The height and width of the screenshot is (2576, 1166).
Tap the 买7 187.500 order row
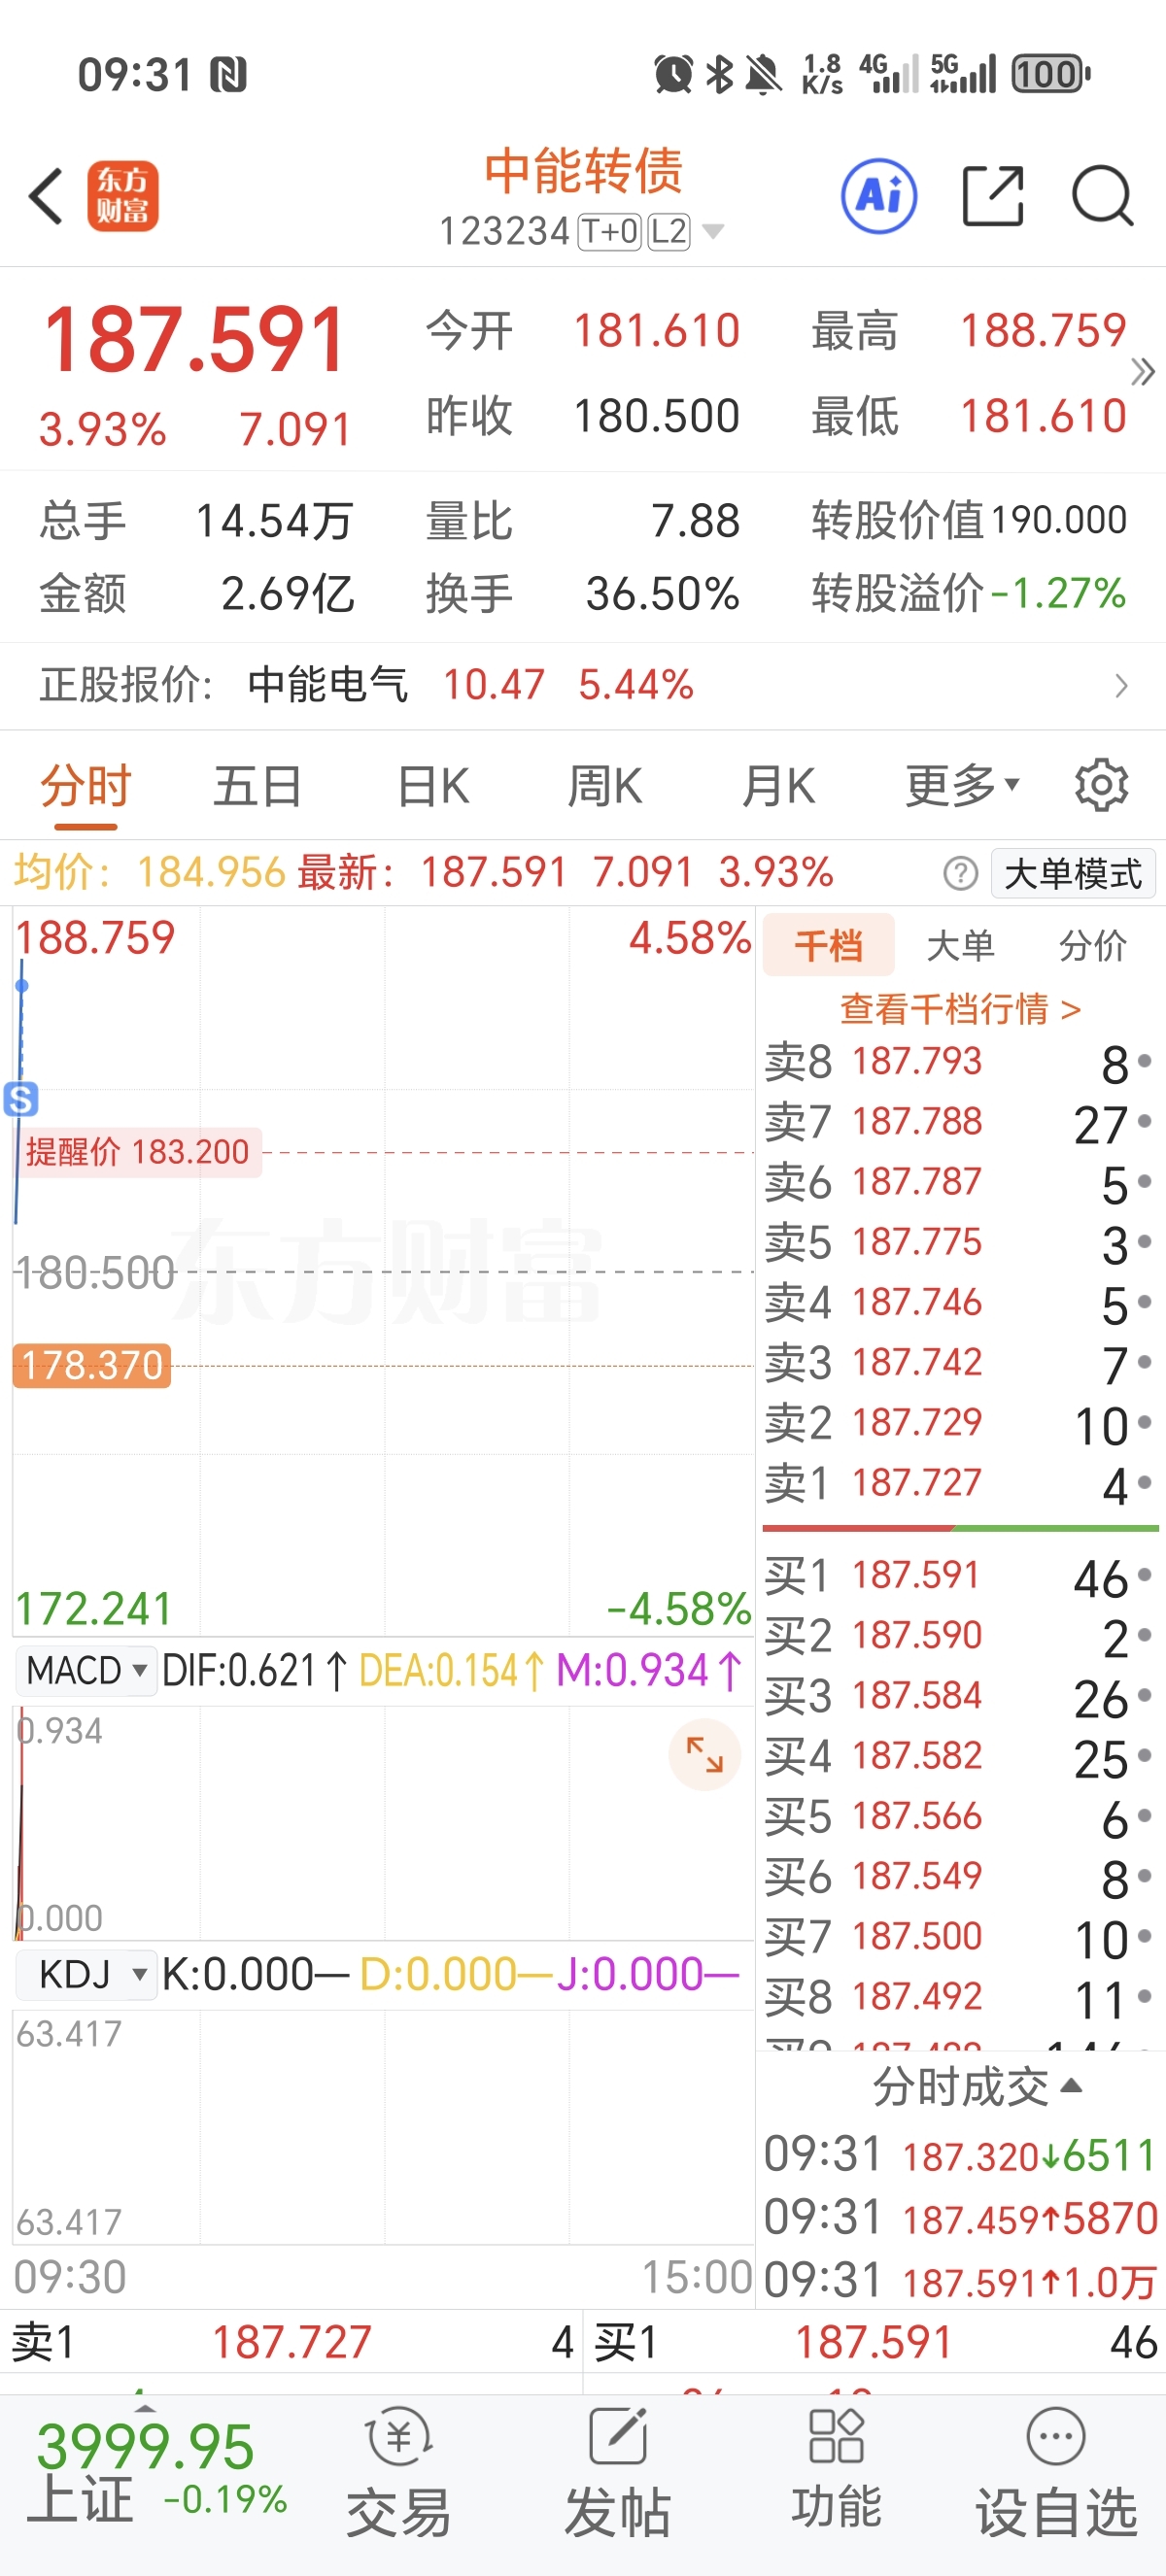coord(959,1937)
